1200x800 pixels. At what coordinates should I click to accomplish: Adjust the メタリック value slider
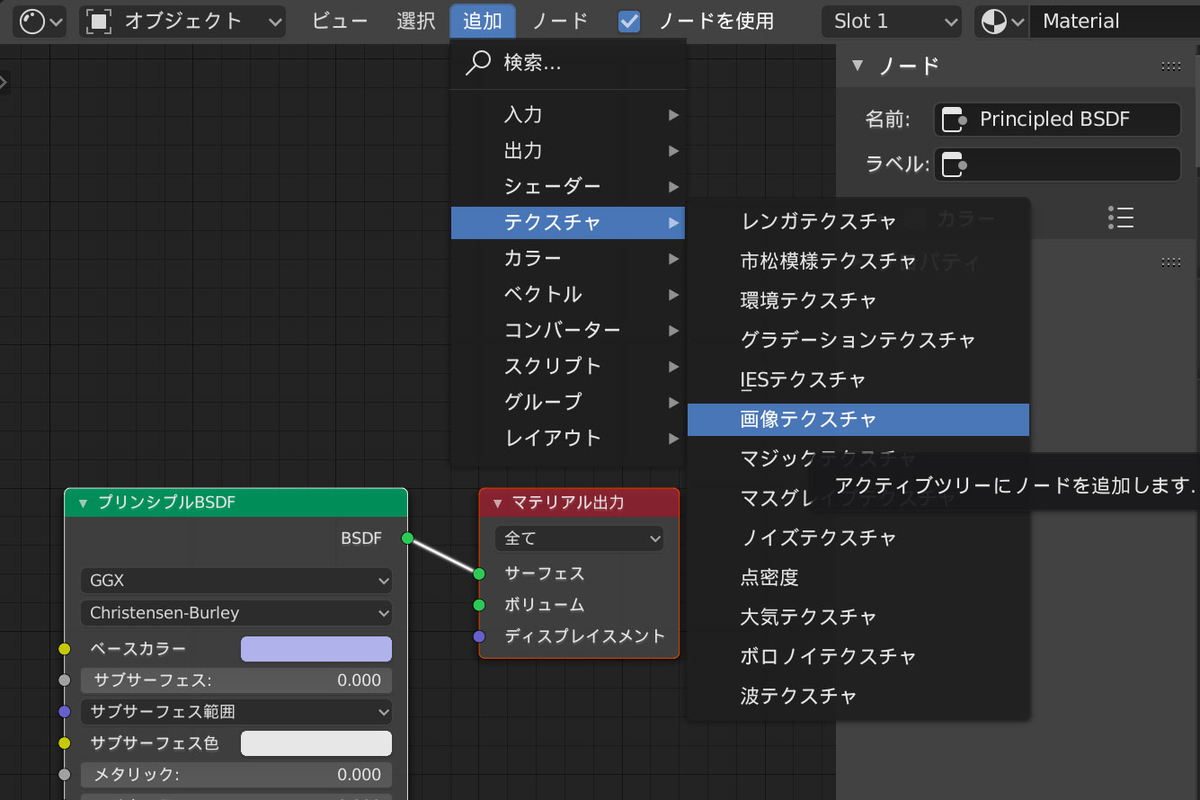coord(235,775)
